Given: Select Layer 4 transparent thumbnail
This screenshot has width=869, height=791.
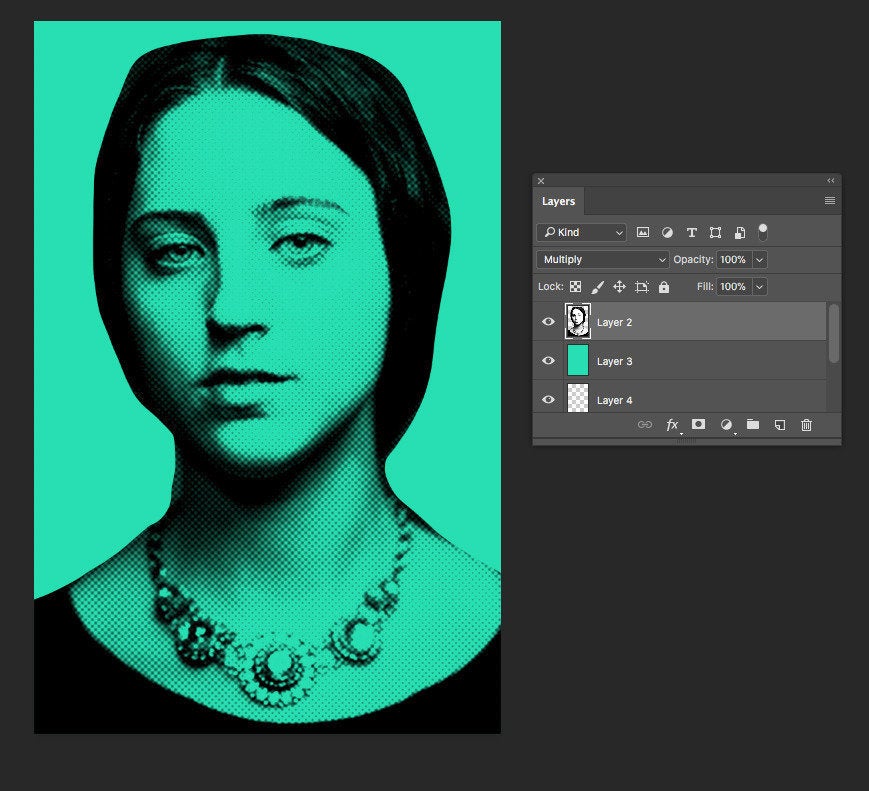Looking at the screenshot, I should click(x=577, y=398).
